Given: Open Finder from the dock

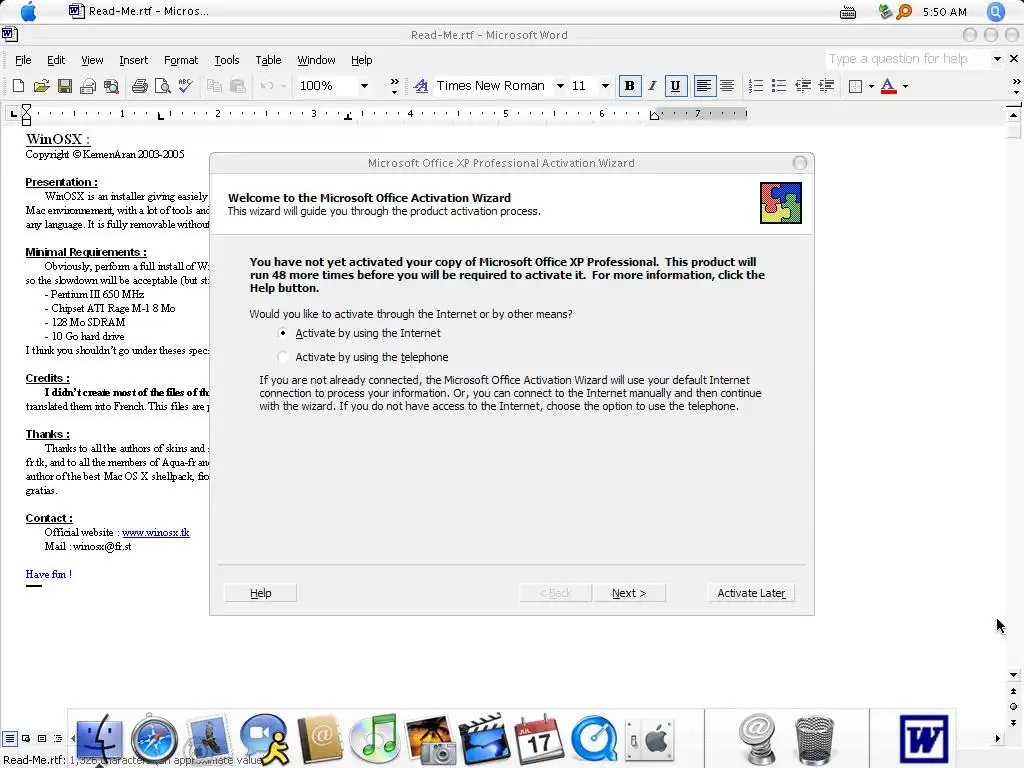Looking at the screenshot, I should click(x=99, y=739).
